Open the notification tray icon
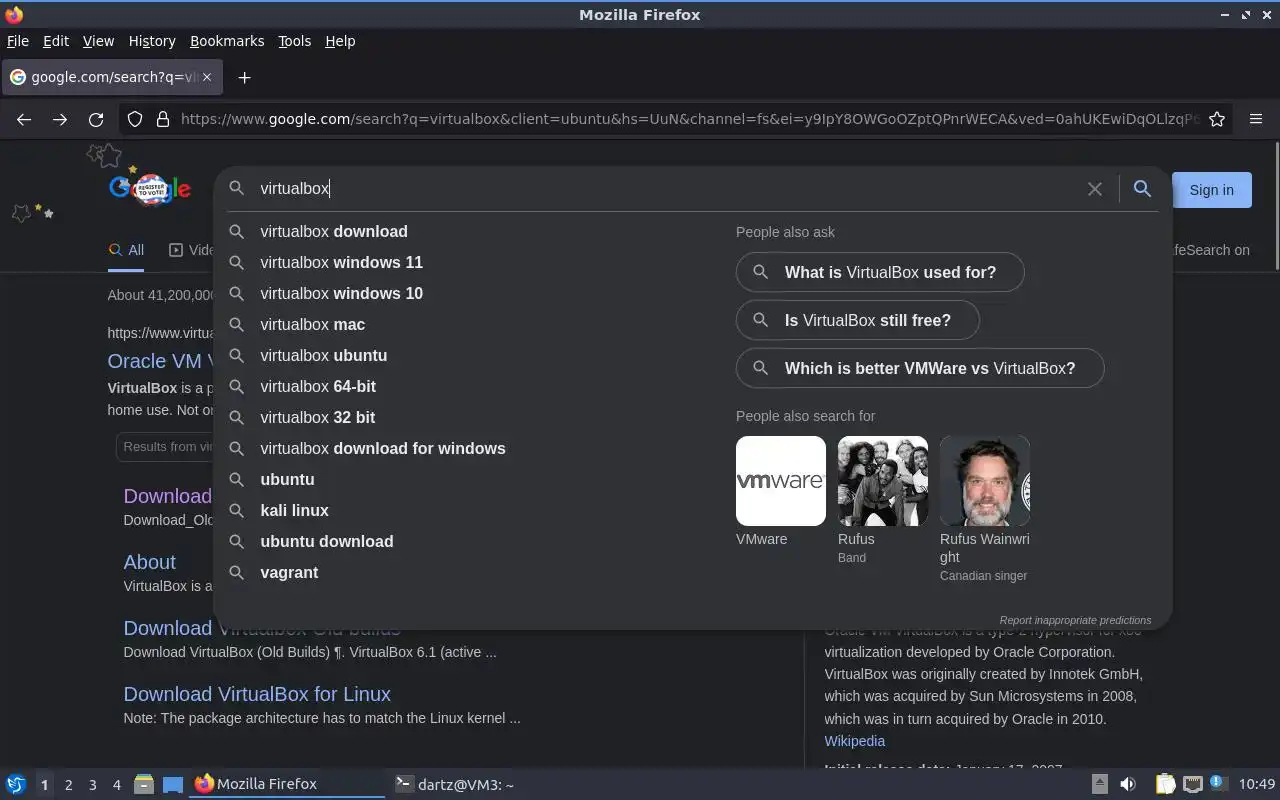This screenshot has width=1280, height=800. tap(1217, 782)
